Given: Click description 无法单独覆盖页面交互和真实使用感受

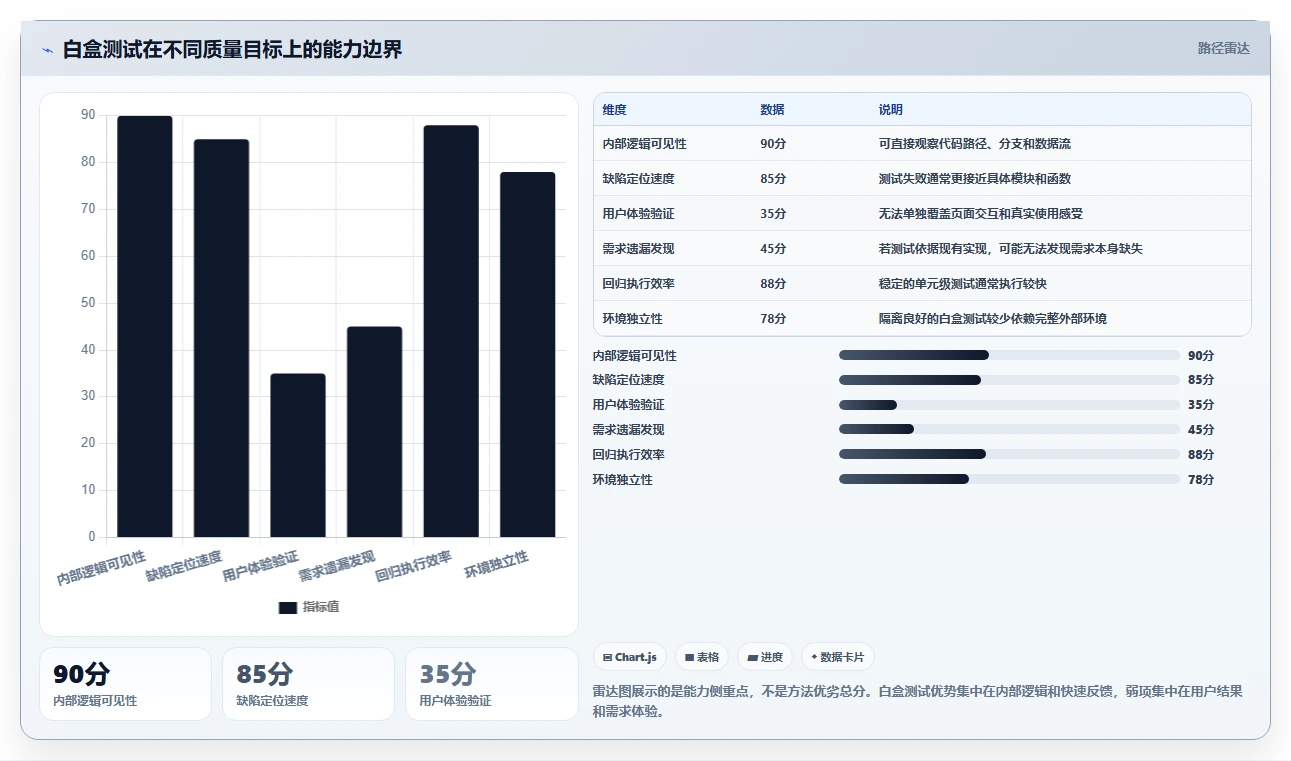Looking at the screenshot, I should coord(981,214).
